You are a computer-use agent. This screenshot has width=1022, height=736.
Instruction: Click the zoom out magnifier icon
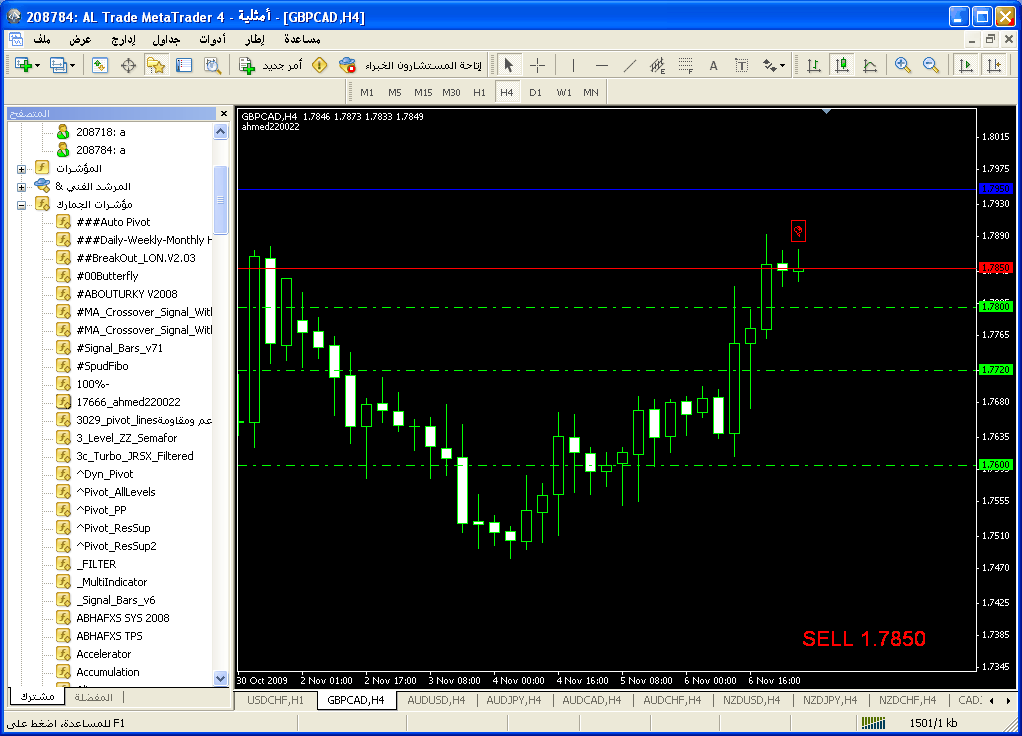click(931, 65)
